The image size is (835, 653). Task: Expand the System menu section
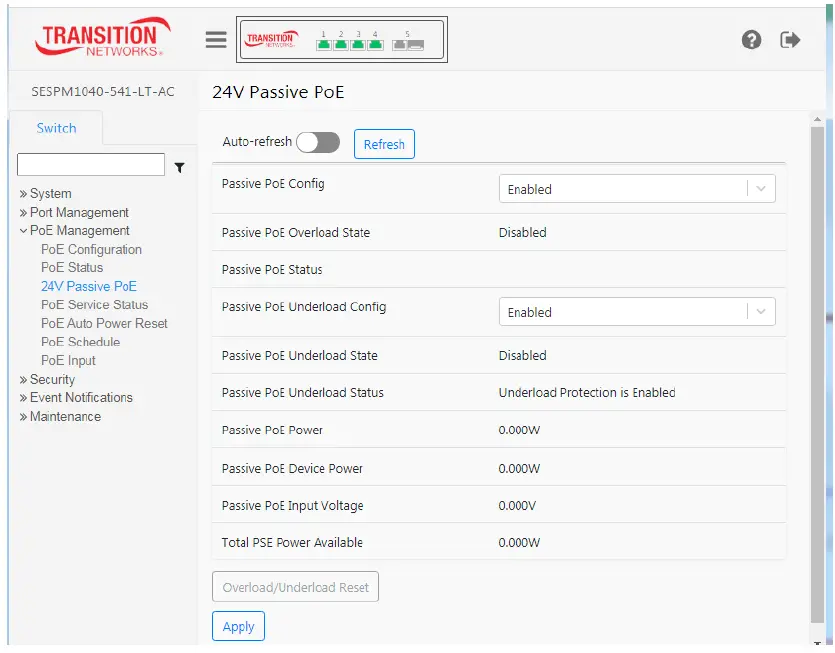pyautogui.click(x=50, y=194)
